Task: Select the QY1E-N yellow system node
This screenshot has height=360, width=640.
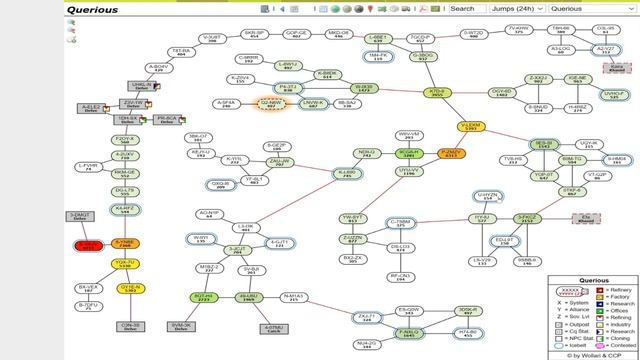Action: pos(131,289)
